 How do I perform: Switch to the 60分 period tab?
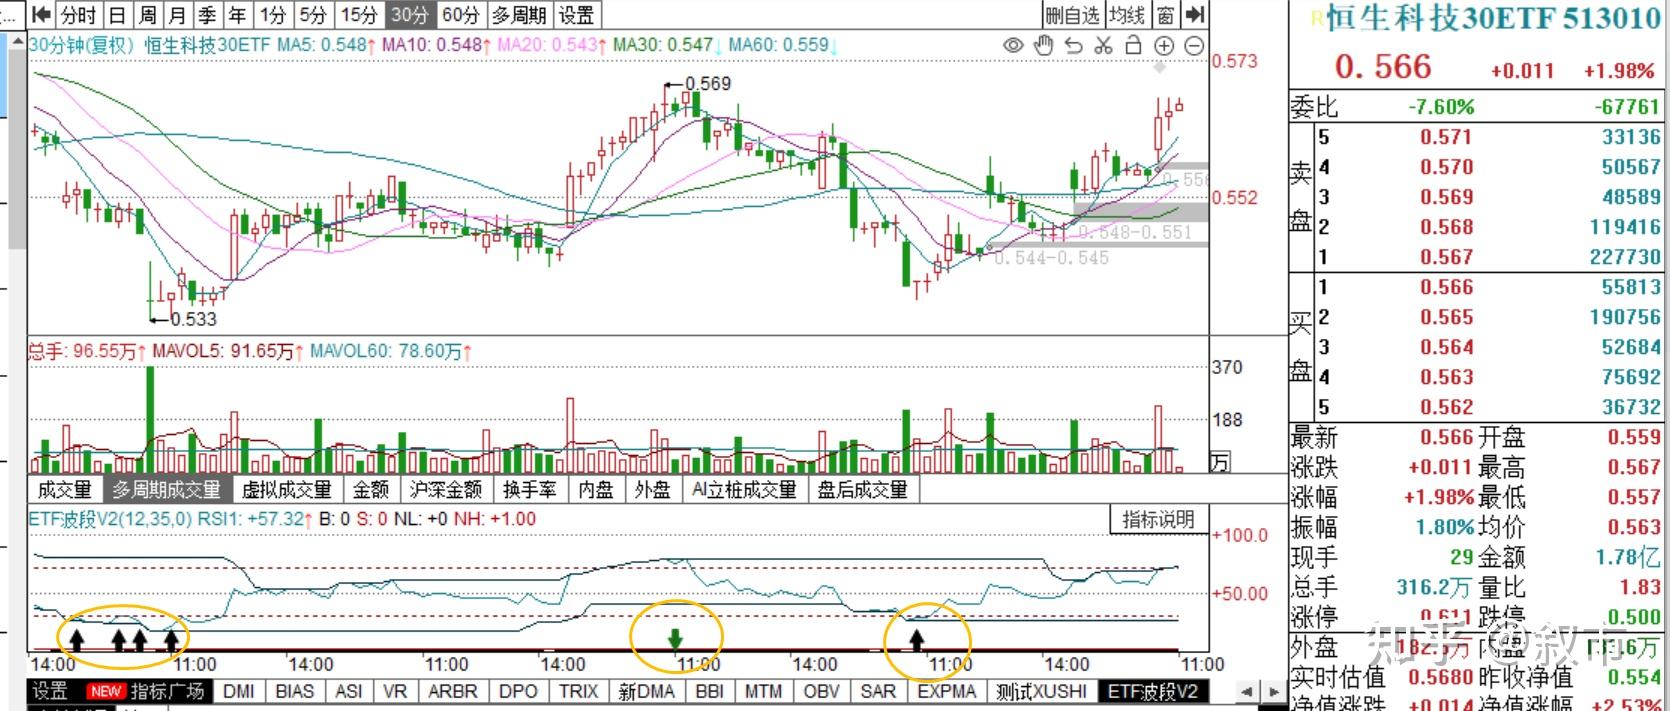(x=460, y=15)
